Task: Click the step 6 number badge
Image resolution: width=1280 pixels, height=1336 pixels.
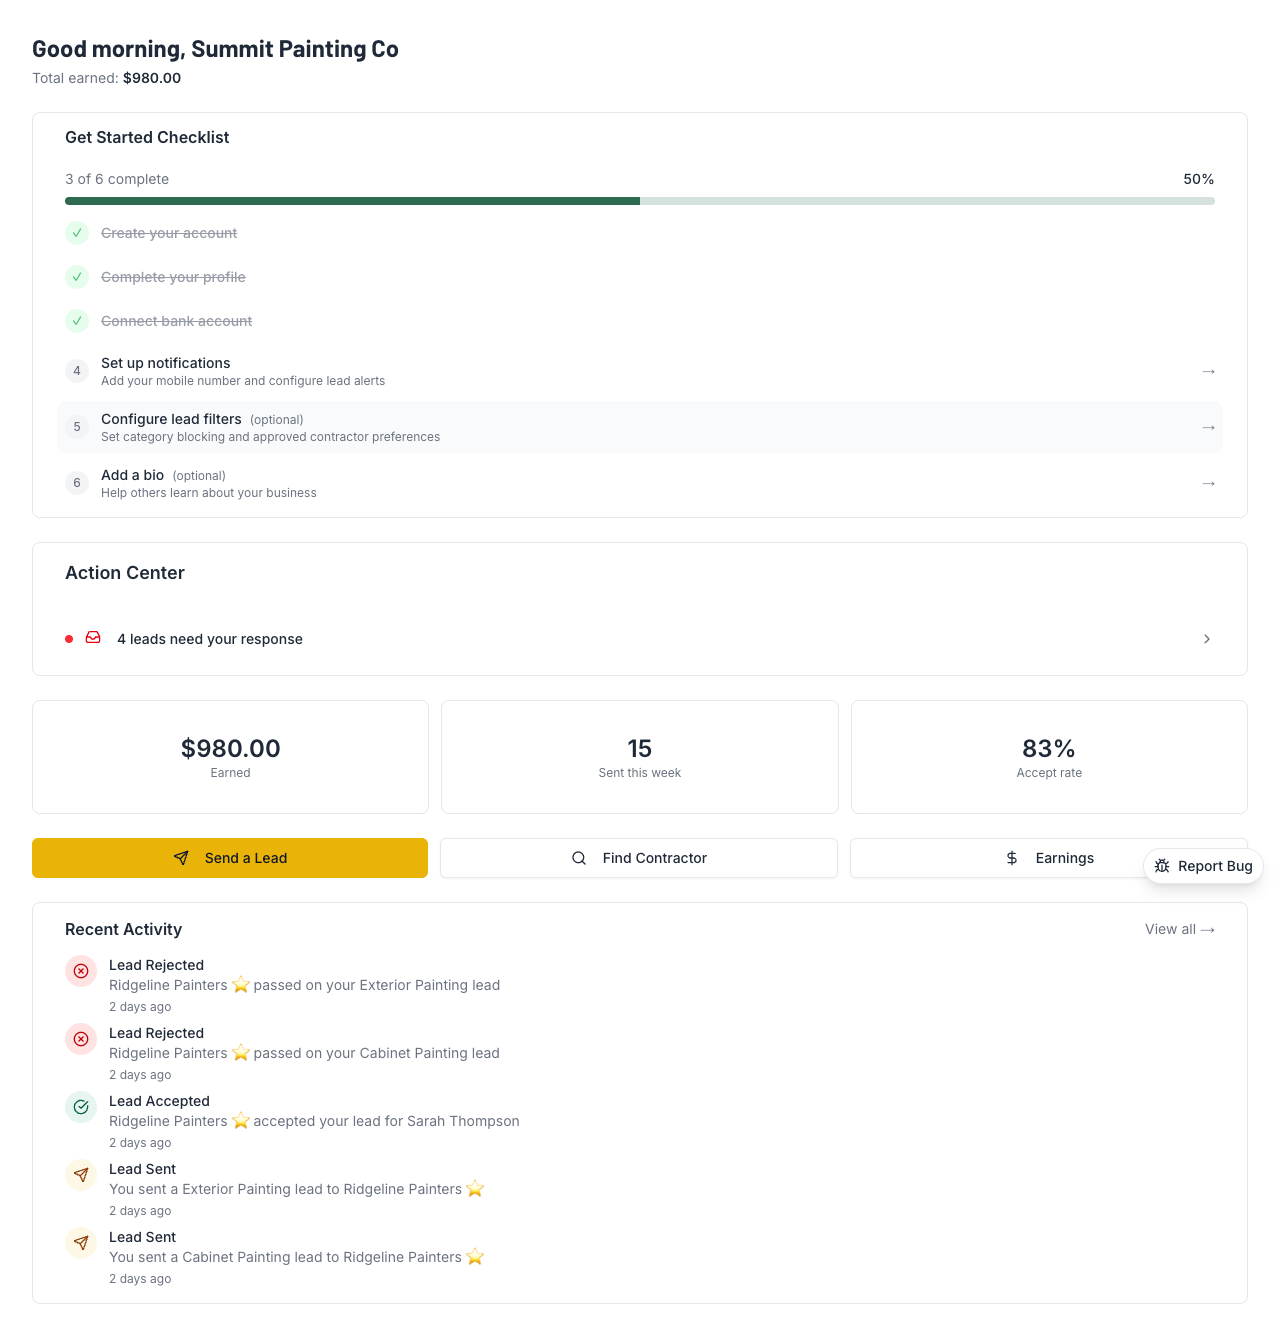Action: coord(77,483)
